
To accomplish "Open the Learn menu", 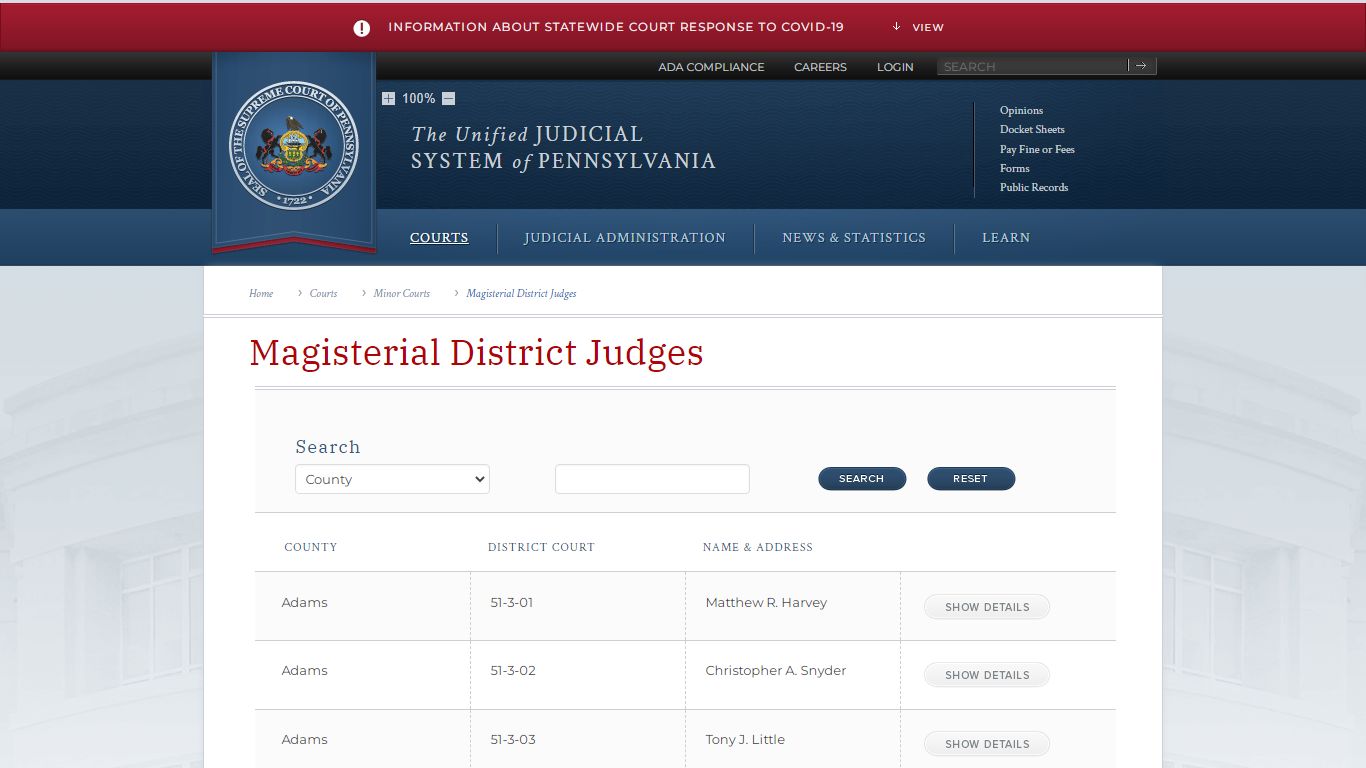I will 1006,238.
